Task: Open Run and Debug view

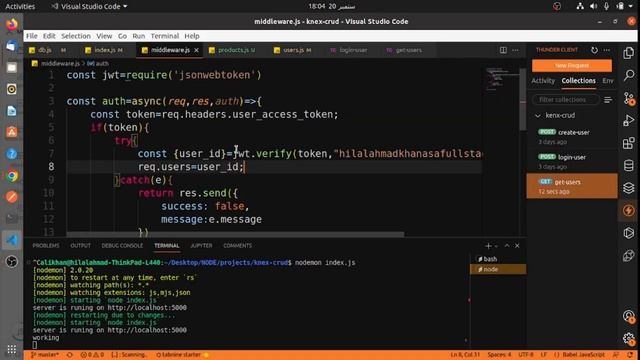Action: point(629,121)
